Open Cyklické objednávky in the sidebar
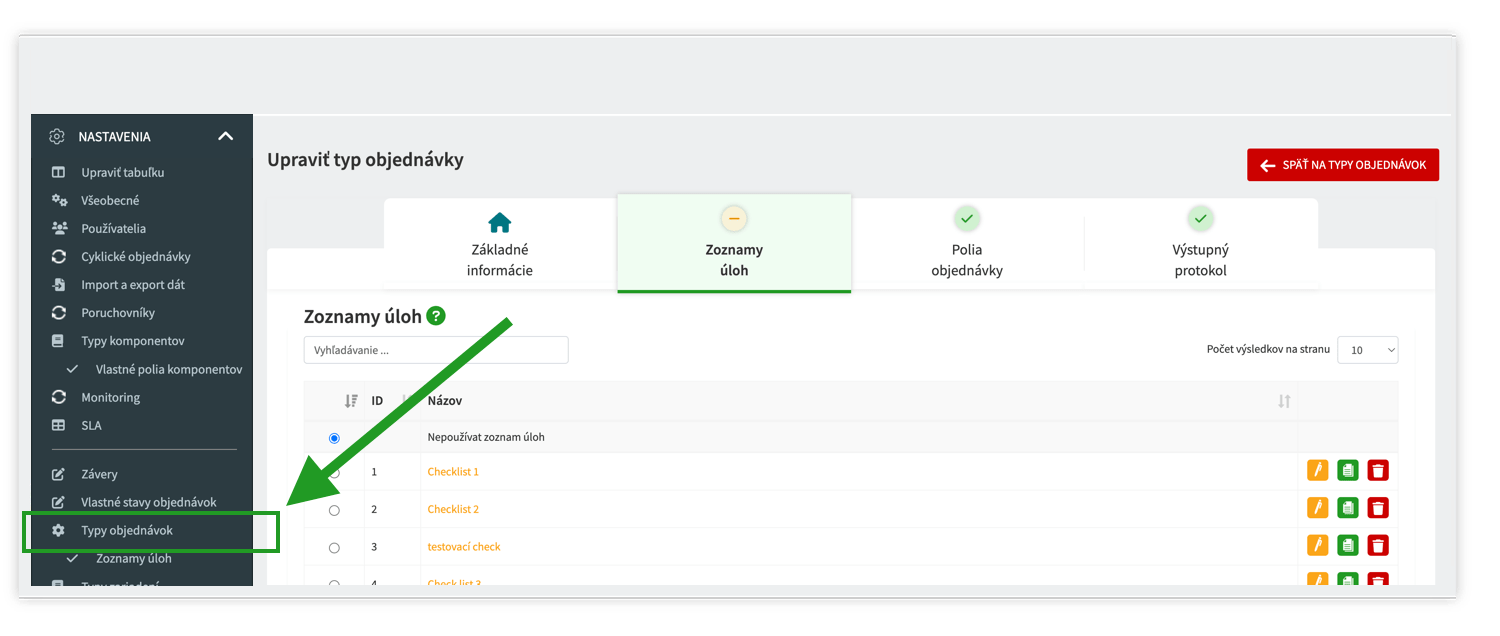 tap(136, 256)
